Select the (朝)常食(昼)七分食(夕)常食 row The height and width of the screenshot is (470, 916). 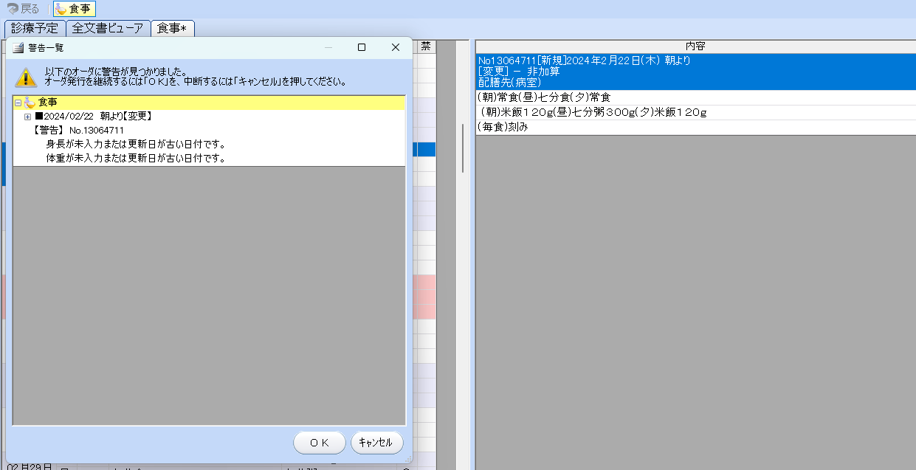pyautogui.click(x=696, y=98)
